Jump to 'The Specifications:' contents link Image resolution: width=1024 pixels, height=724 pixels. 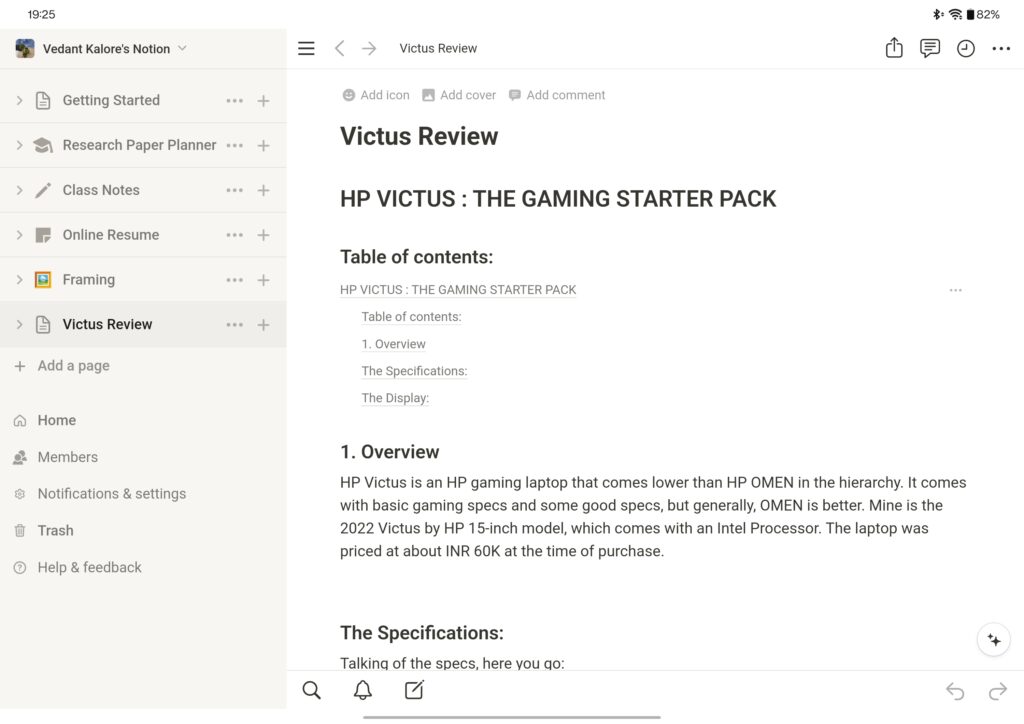click(x=414, y=371)
